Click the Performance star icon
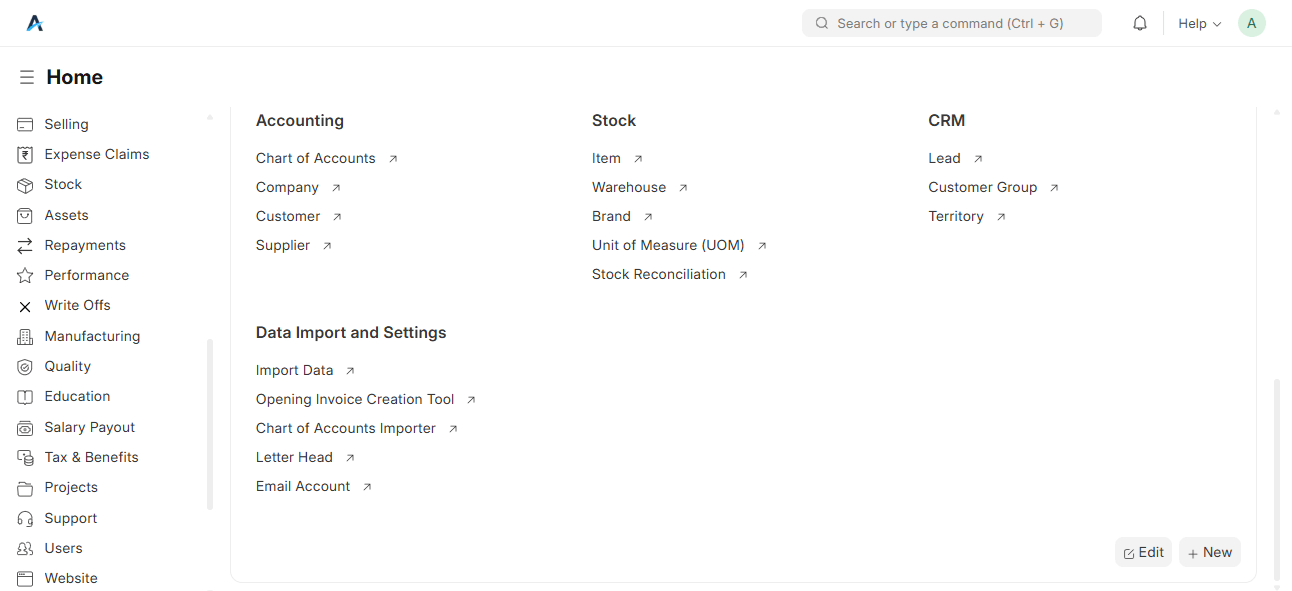Screen dimensions: 1292x591 (25, 275)
